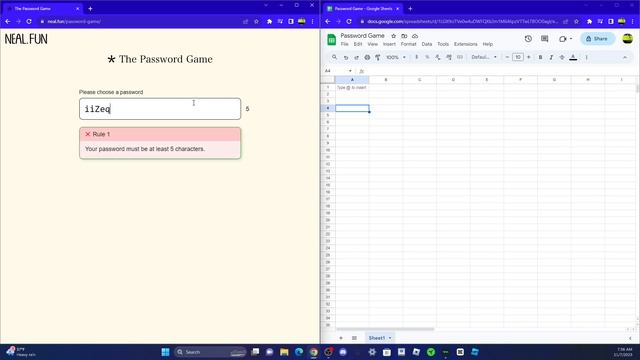Open the Extensions puzzle icon in the left browser
The image size is (640, 360).
tap(269, 21)
